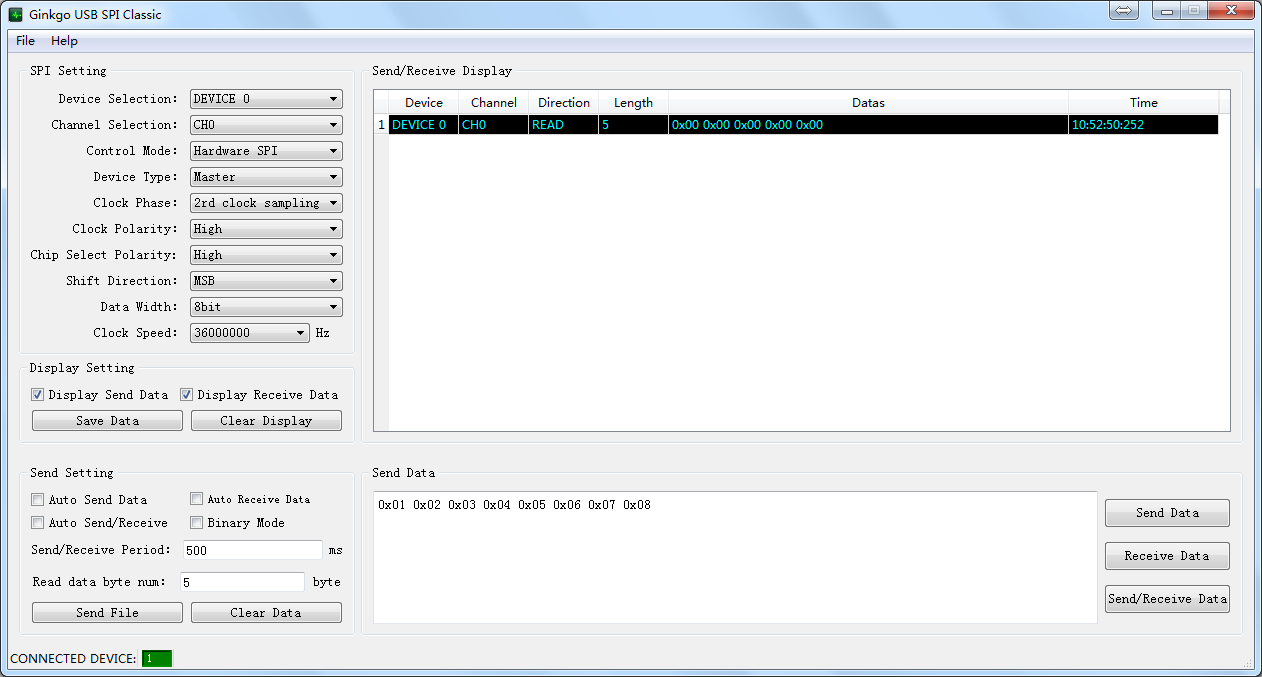Screen dimensions: 1262x677
Task: Open the Clock Phase dropdown
Action: (x=266, y=203)
